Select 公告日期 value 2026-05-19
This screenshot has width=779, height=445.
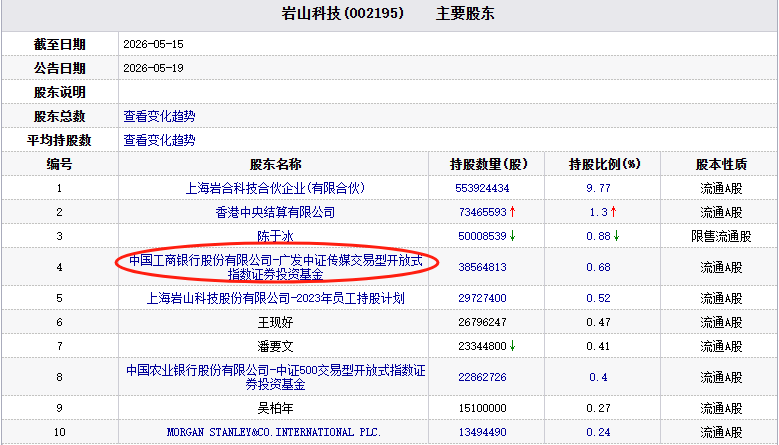(154, 68)
